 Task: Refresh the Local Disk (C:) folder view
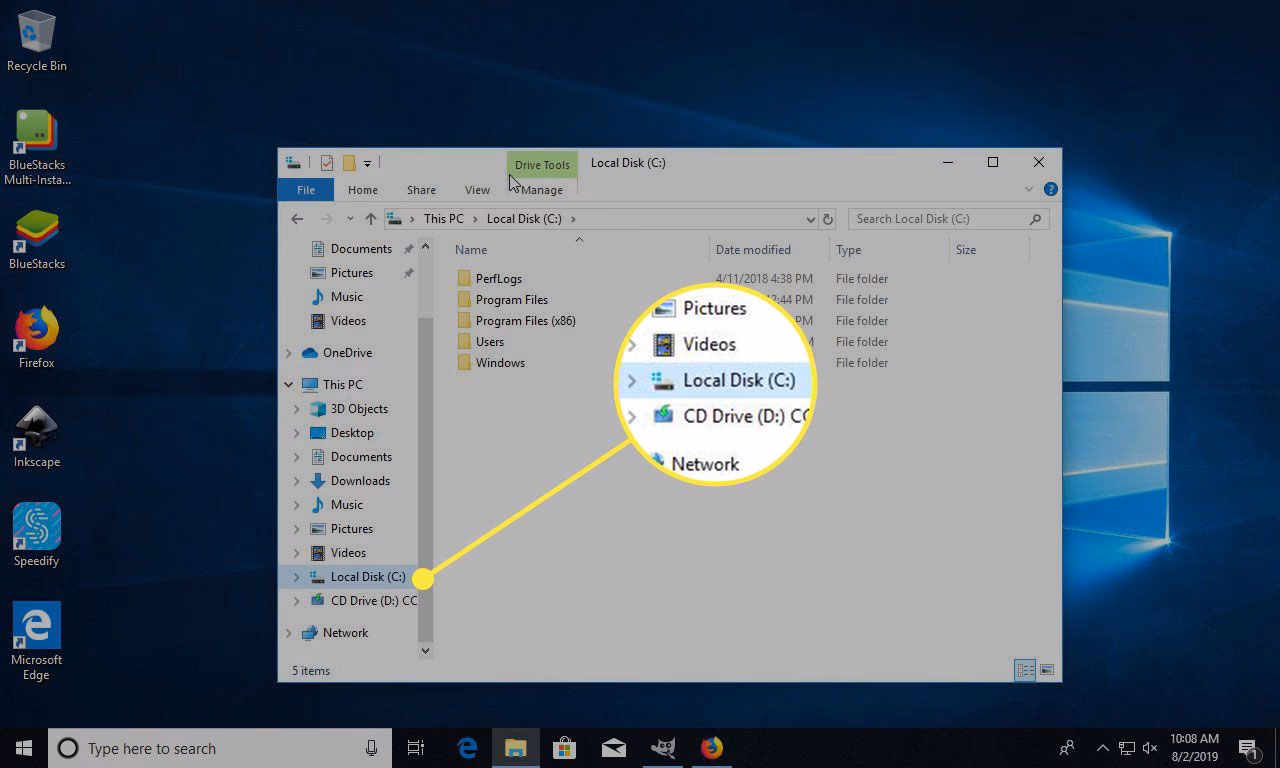tap(827, 219)
